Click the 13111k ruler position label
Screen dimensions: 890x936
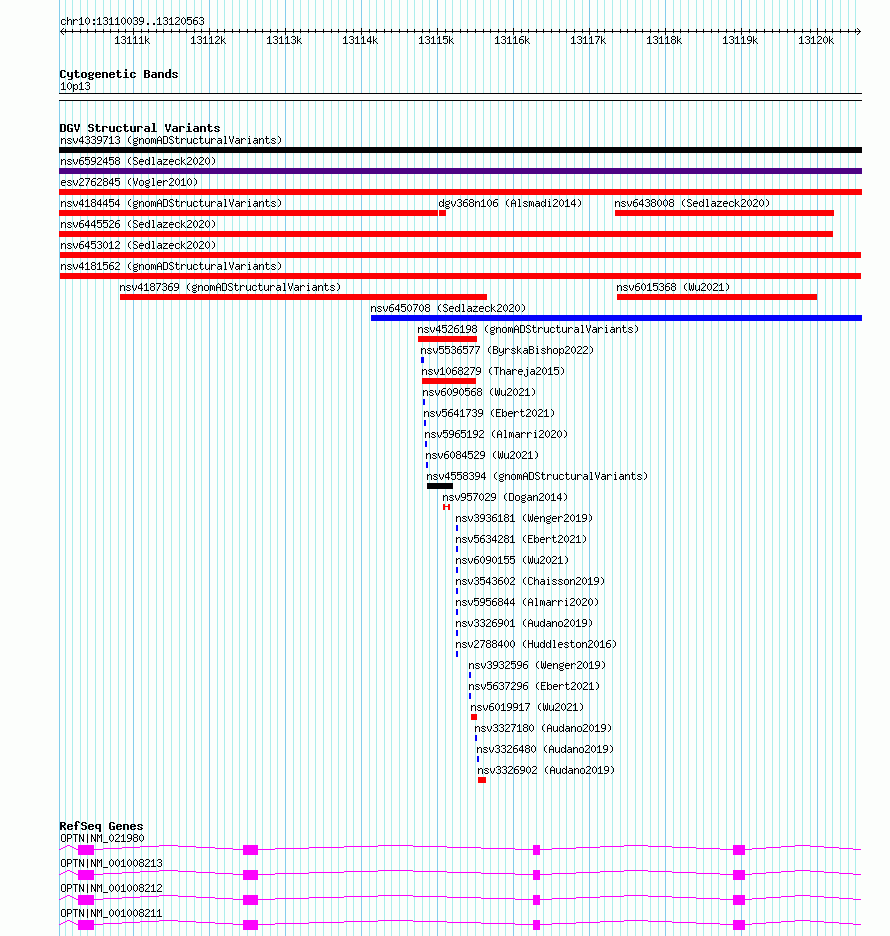(132, 40)
